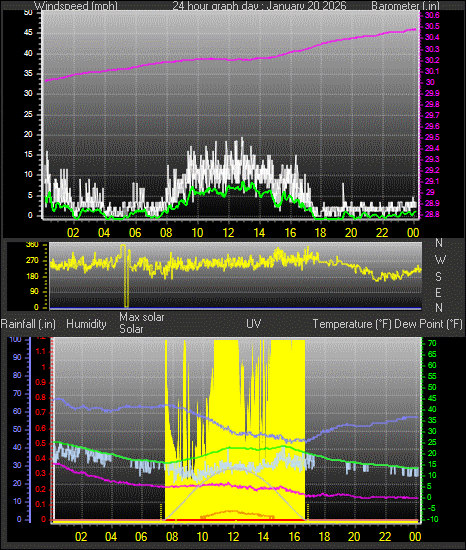
Task: Click the pink 28.8 barometer value
Action: (432, 214)
